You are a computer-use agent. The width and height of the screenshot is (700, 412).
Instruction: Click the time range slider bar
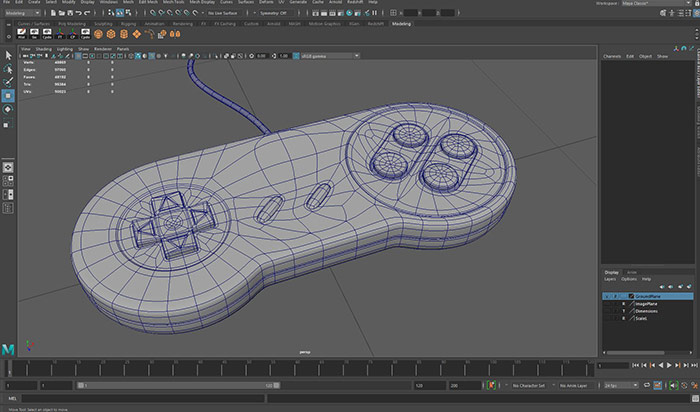pos(179,385)
